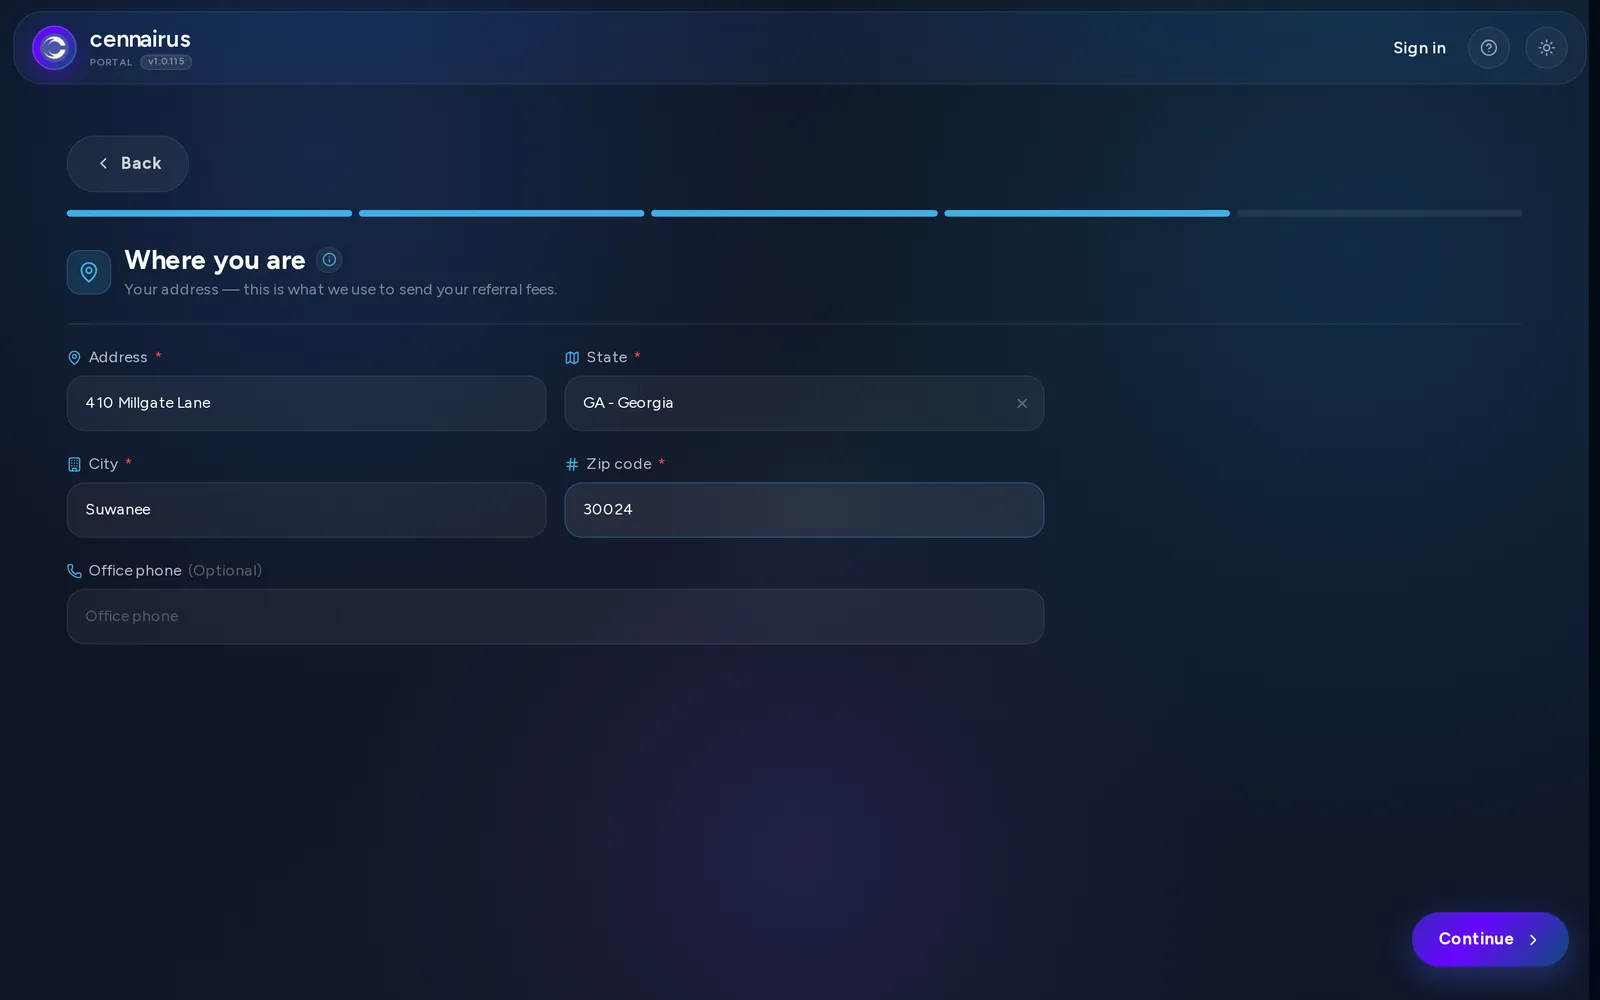Viewport: 1600px width, 1000px height.
Task: Click the last unfilled progress step bar
Action: pos(1379,213)
